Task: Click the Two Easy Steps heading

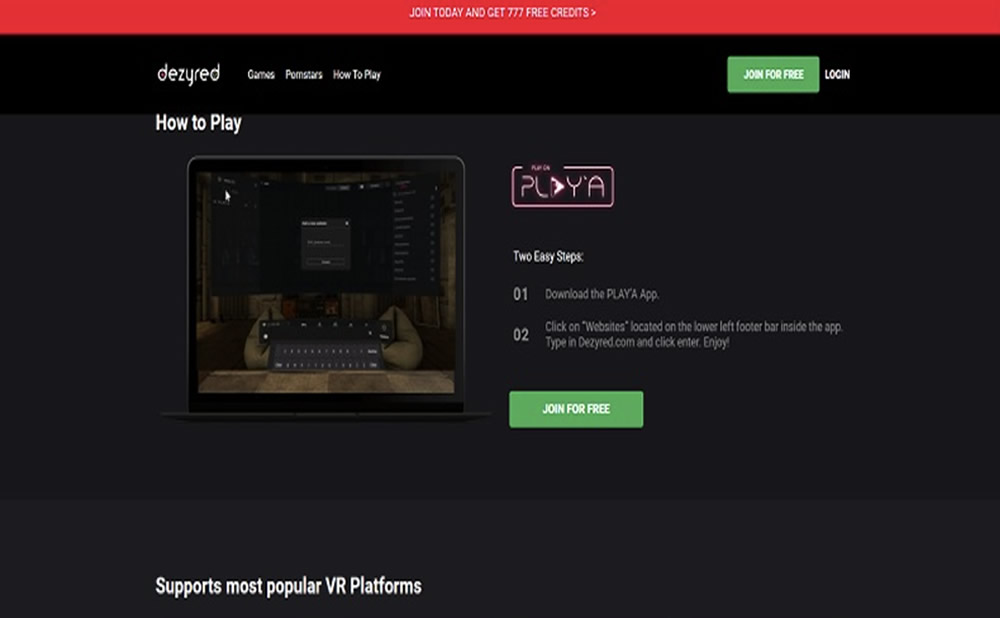Action: pyautogui.click(x=548, y=257)
